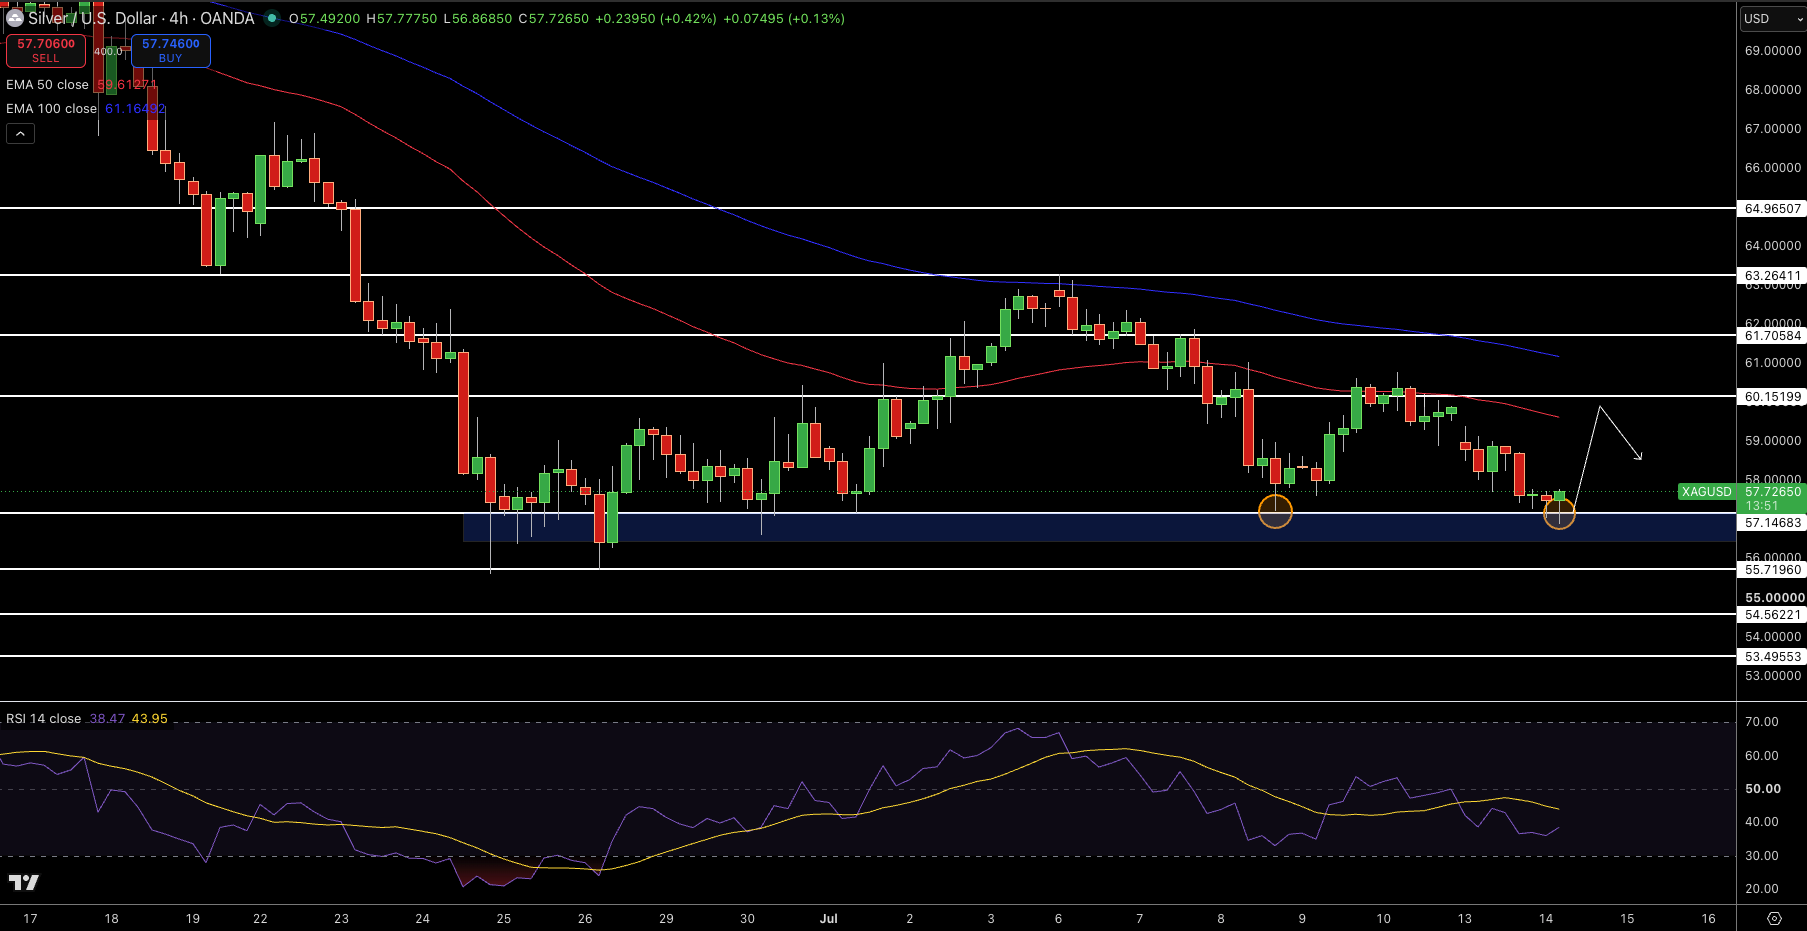The width and height of the screenshot is (1807, 931).
Task: Open the USD currency dropdown
Action: coord(1772,18)
